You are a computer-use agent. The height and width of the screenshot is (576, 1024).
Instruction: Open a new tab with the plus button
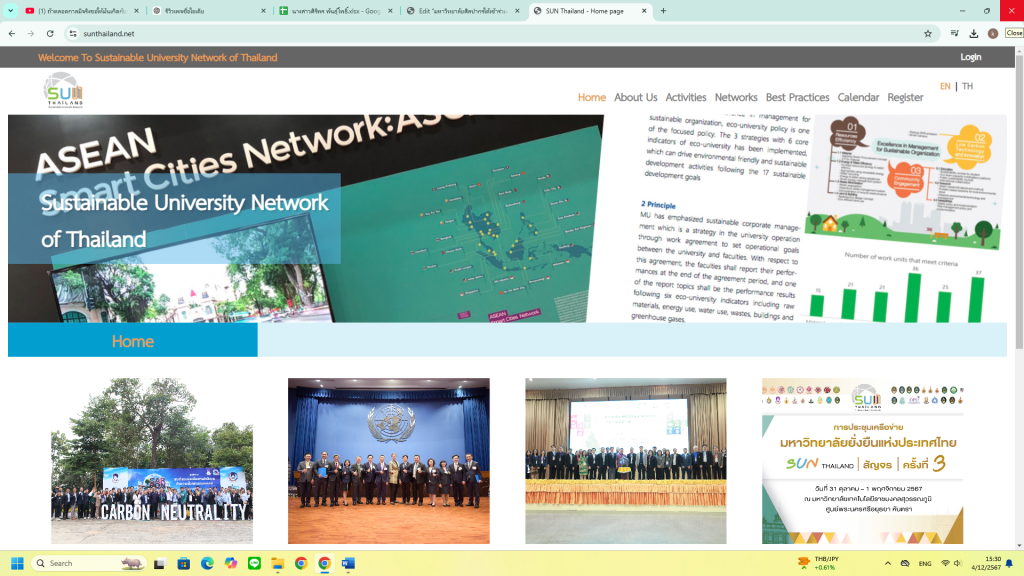(x=664, y=10)
